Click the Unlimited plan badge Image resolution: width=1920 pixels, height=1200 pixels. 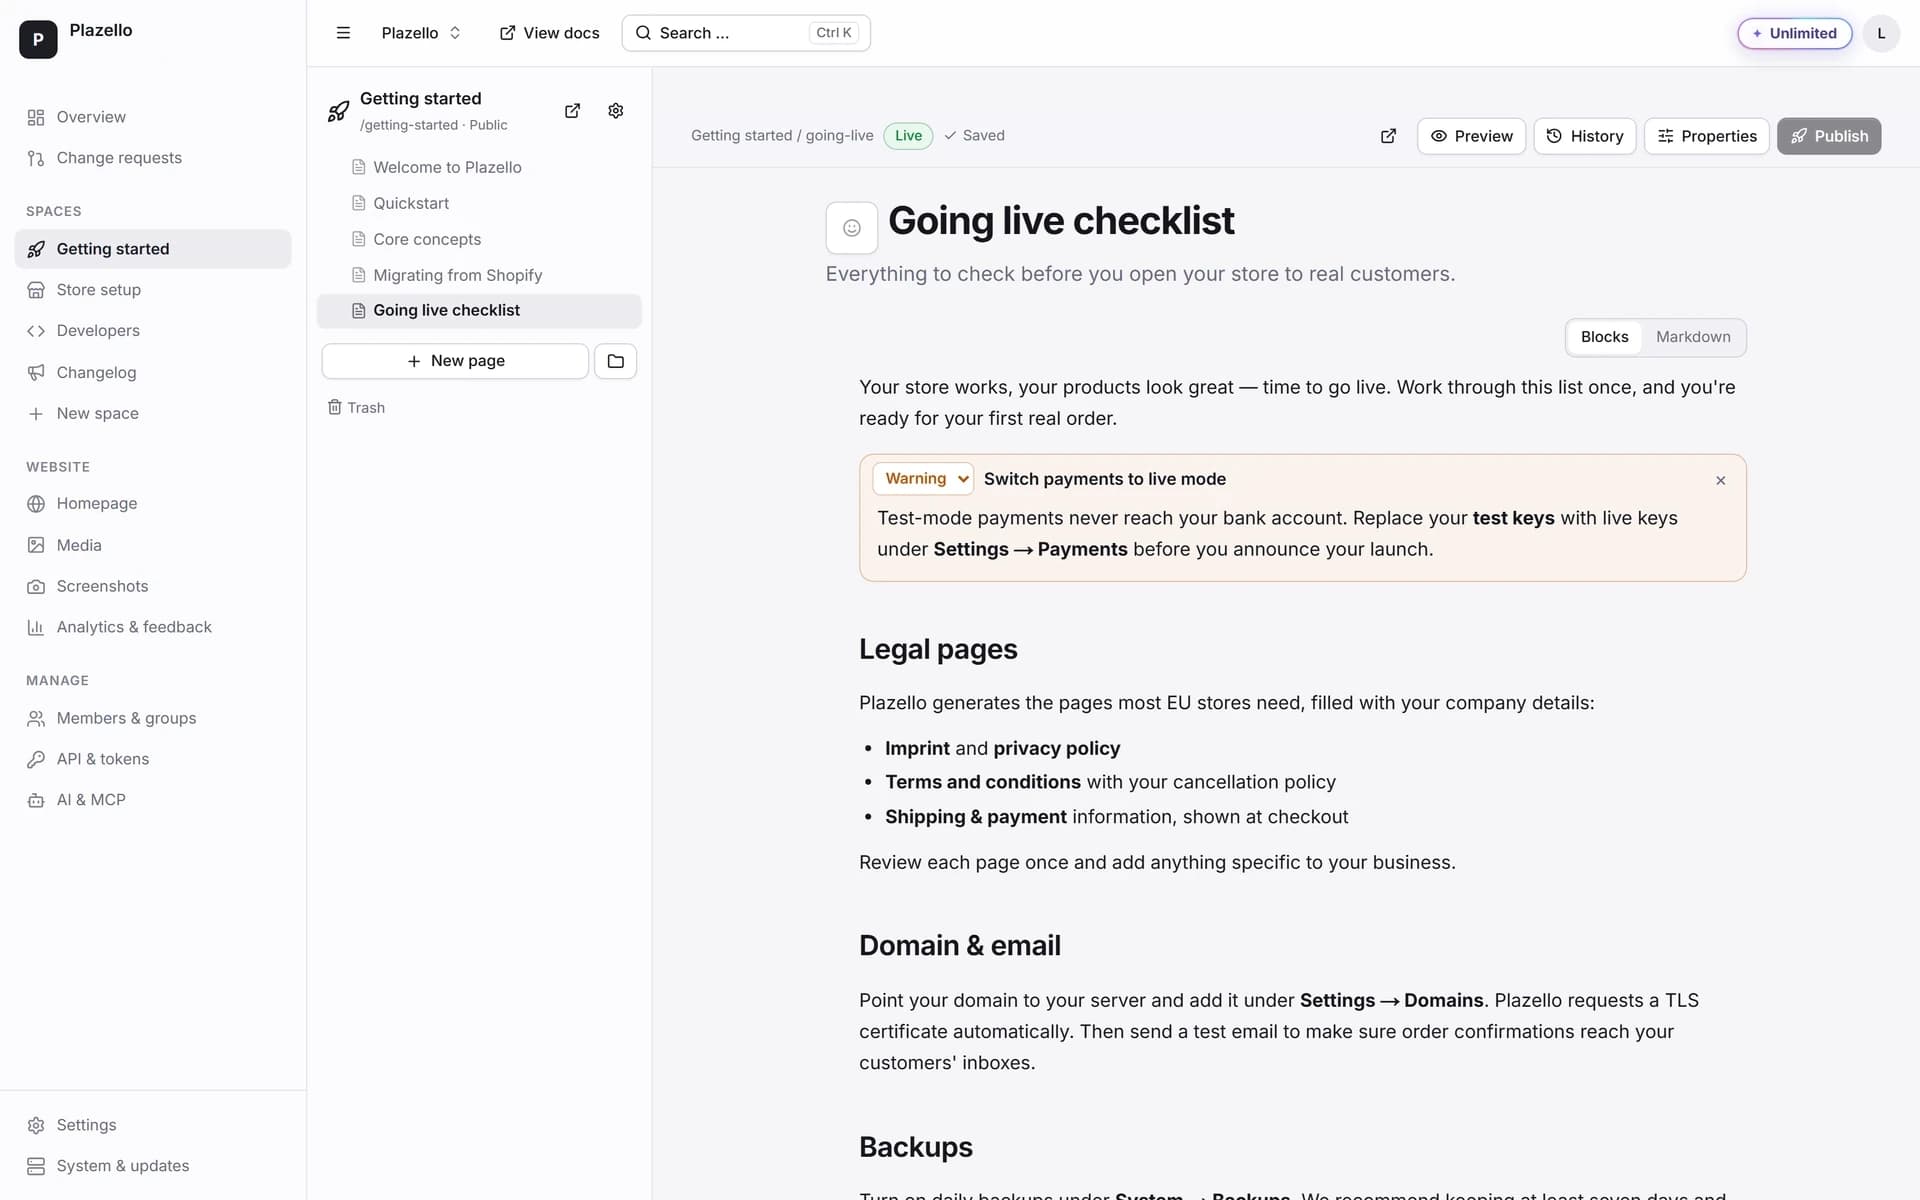(1795, 33)
